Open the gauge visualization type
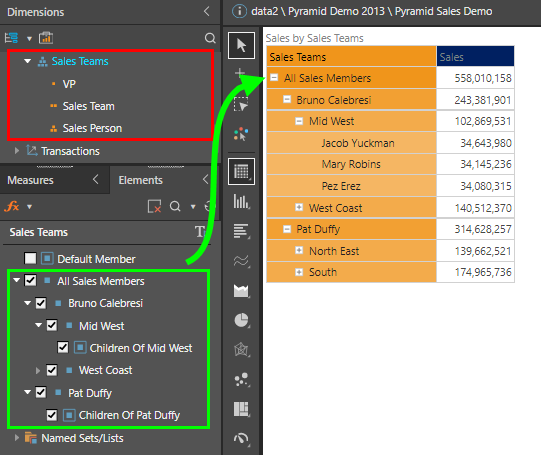541x455 pixels. 241,439
